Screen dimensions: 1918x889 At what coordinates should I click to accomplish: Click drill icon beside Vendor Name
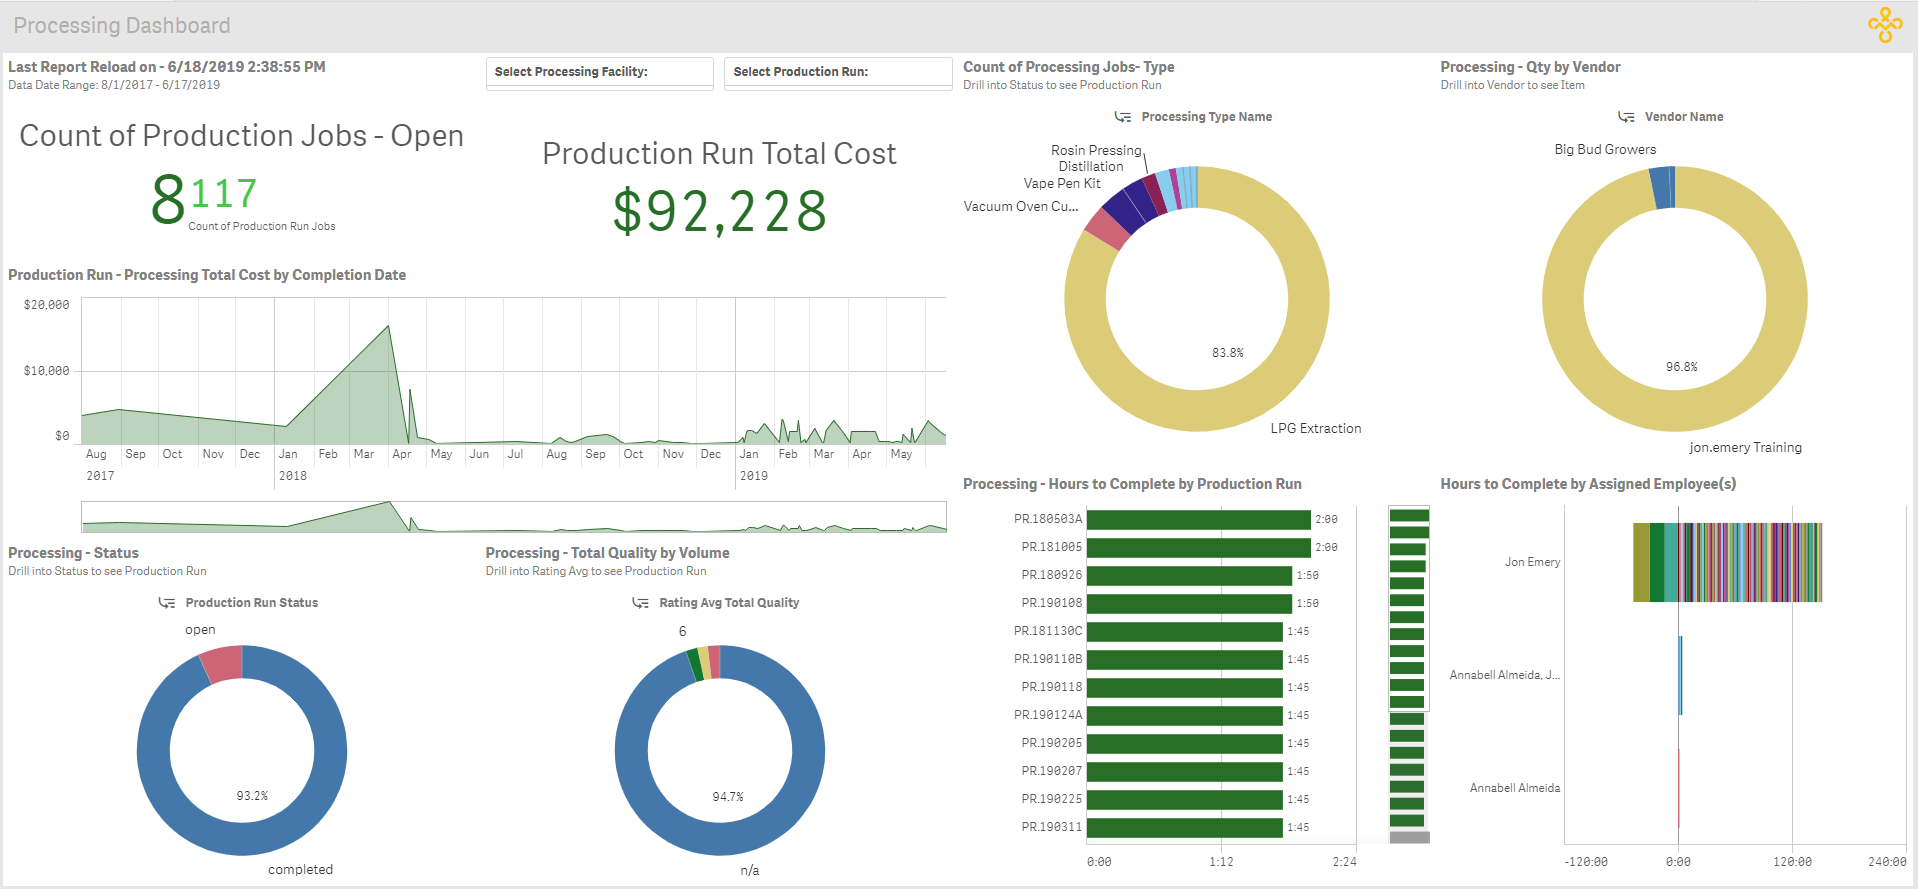[x=1626, y=117]
